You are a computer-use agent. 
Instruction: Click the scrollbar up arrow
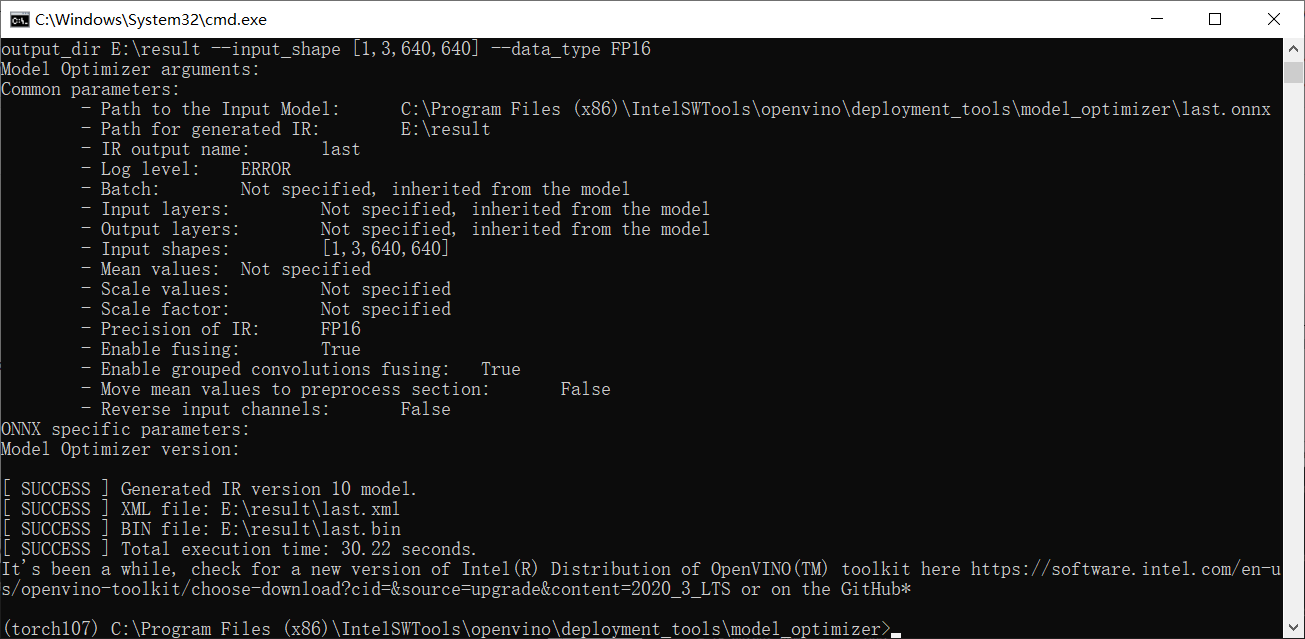[x=1294, y=48]
